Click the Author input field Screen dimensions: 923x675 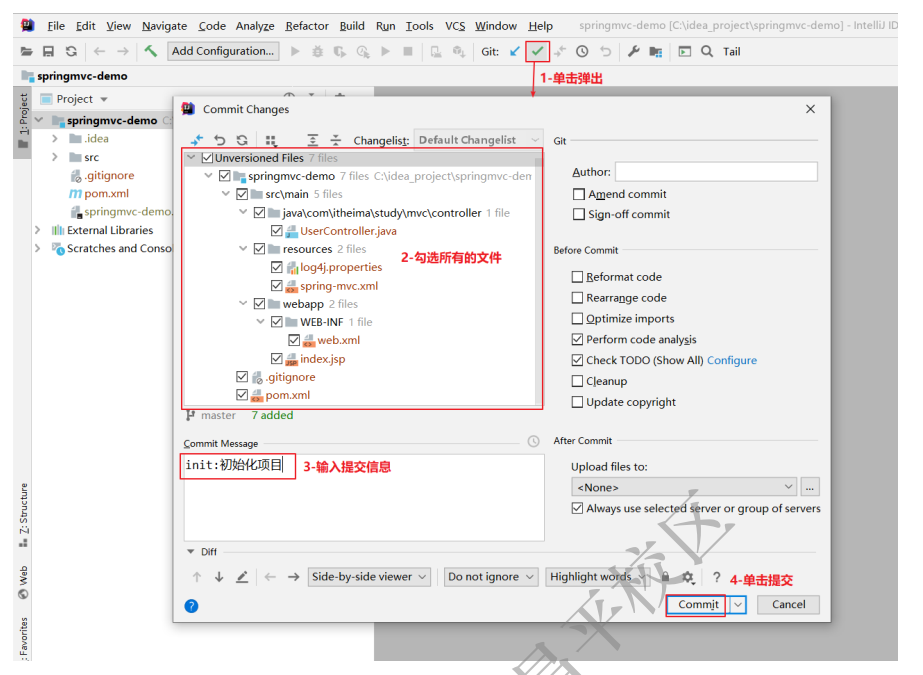point(716,172)
